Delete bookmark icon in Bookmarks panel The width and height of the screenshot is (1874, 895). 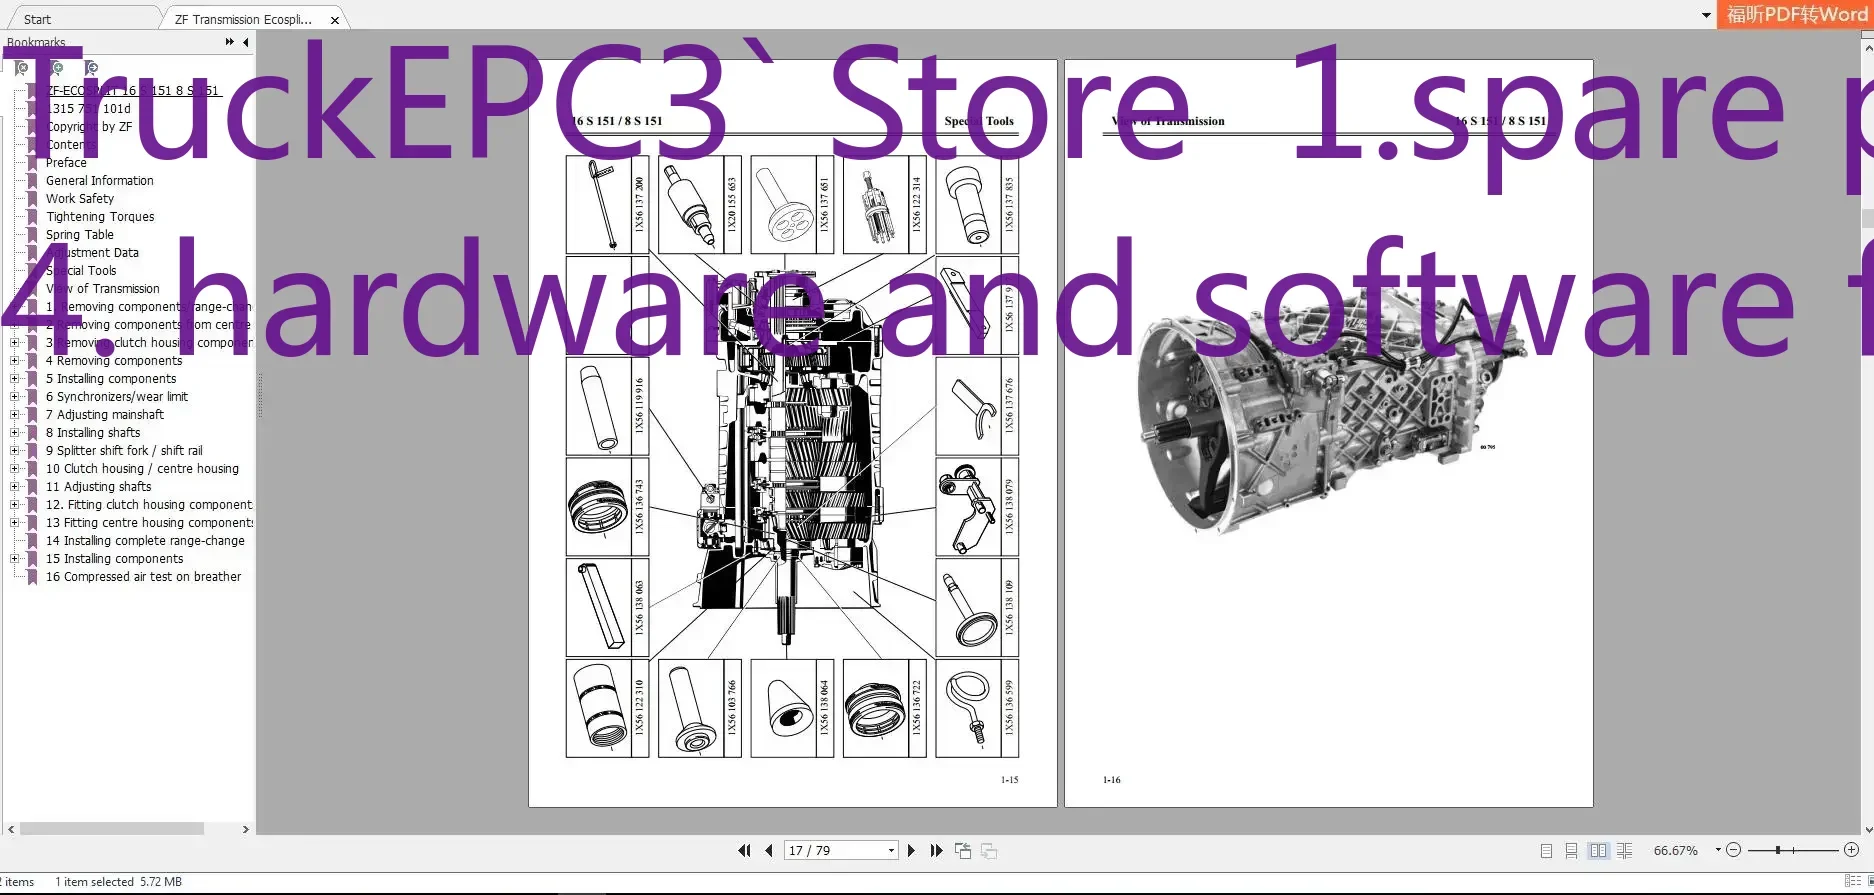coord(22,68)
